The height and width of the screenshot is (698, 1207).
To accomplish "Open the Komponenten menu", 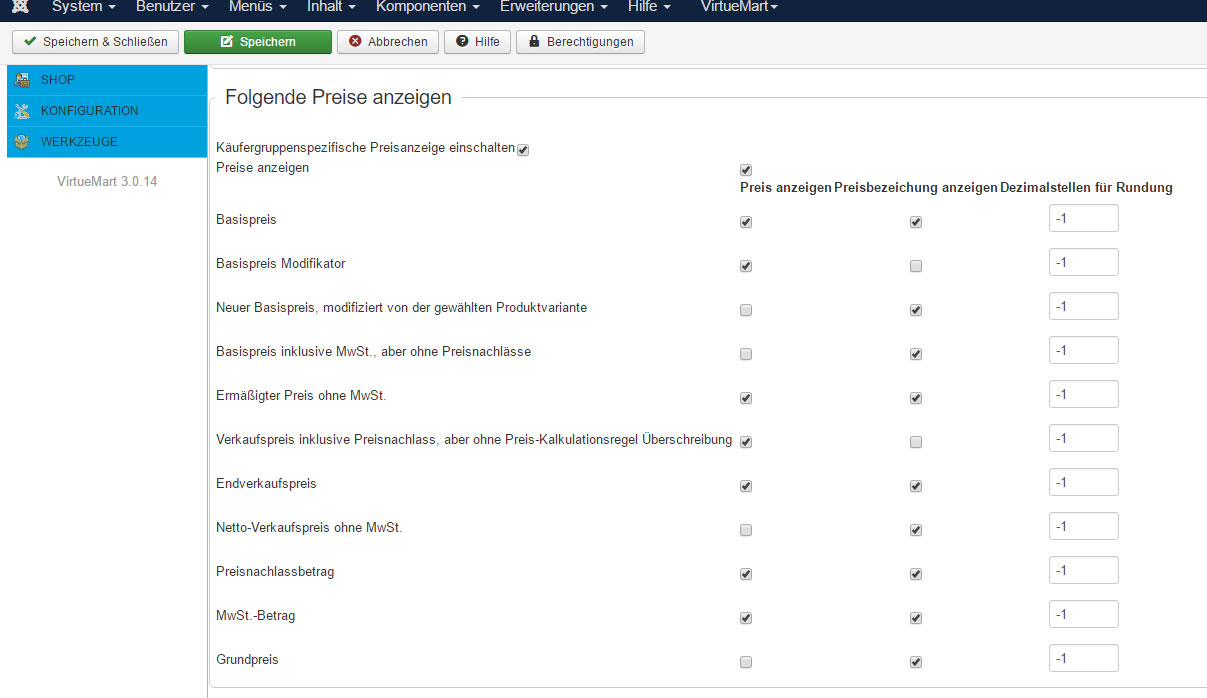I will 427,7.
